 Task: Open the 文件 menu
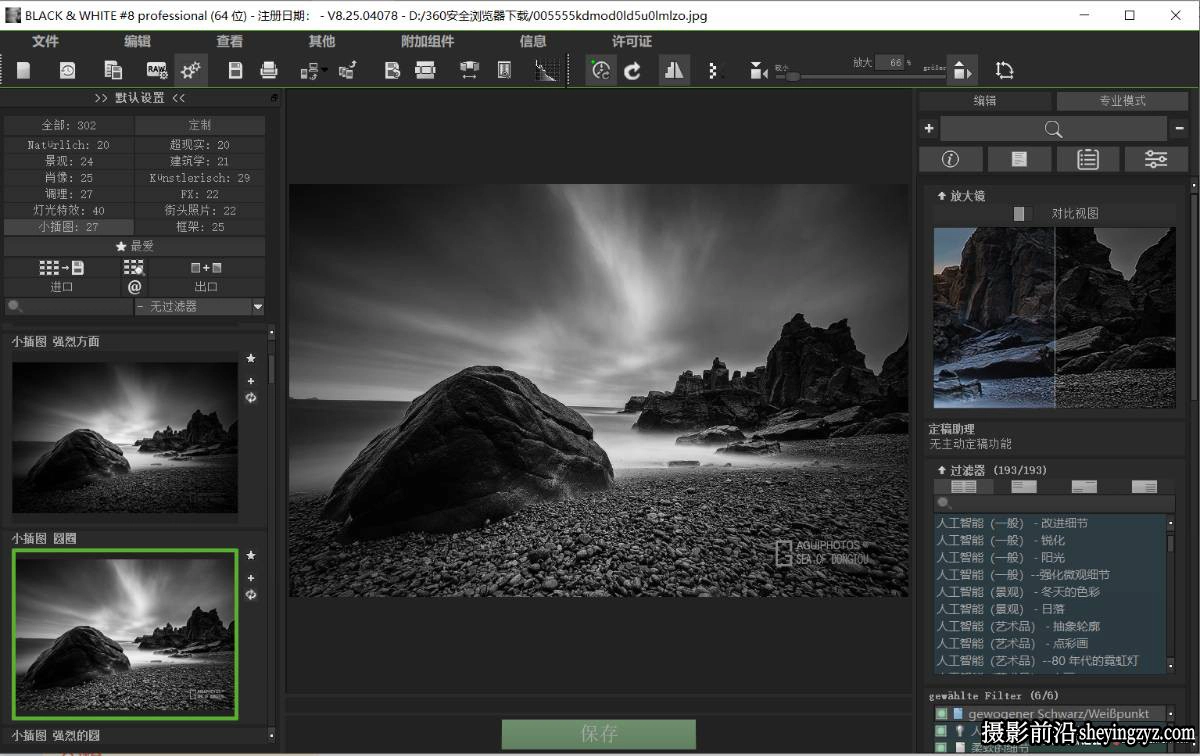click(x=45, y=41)
